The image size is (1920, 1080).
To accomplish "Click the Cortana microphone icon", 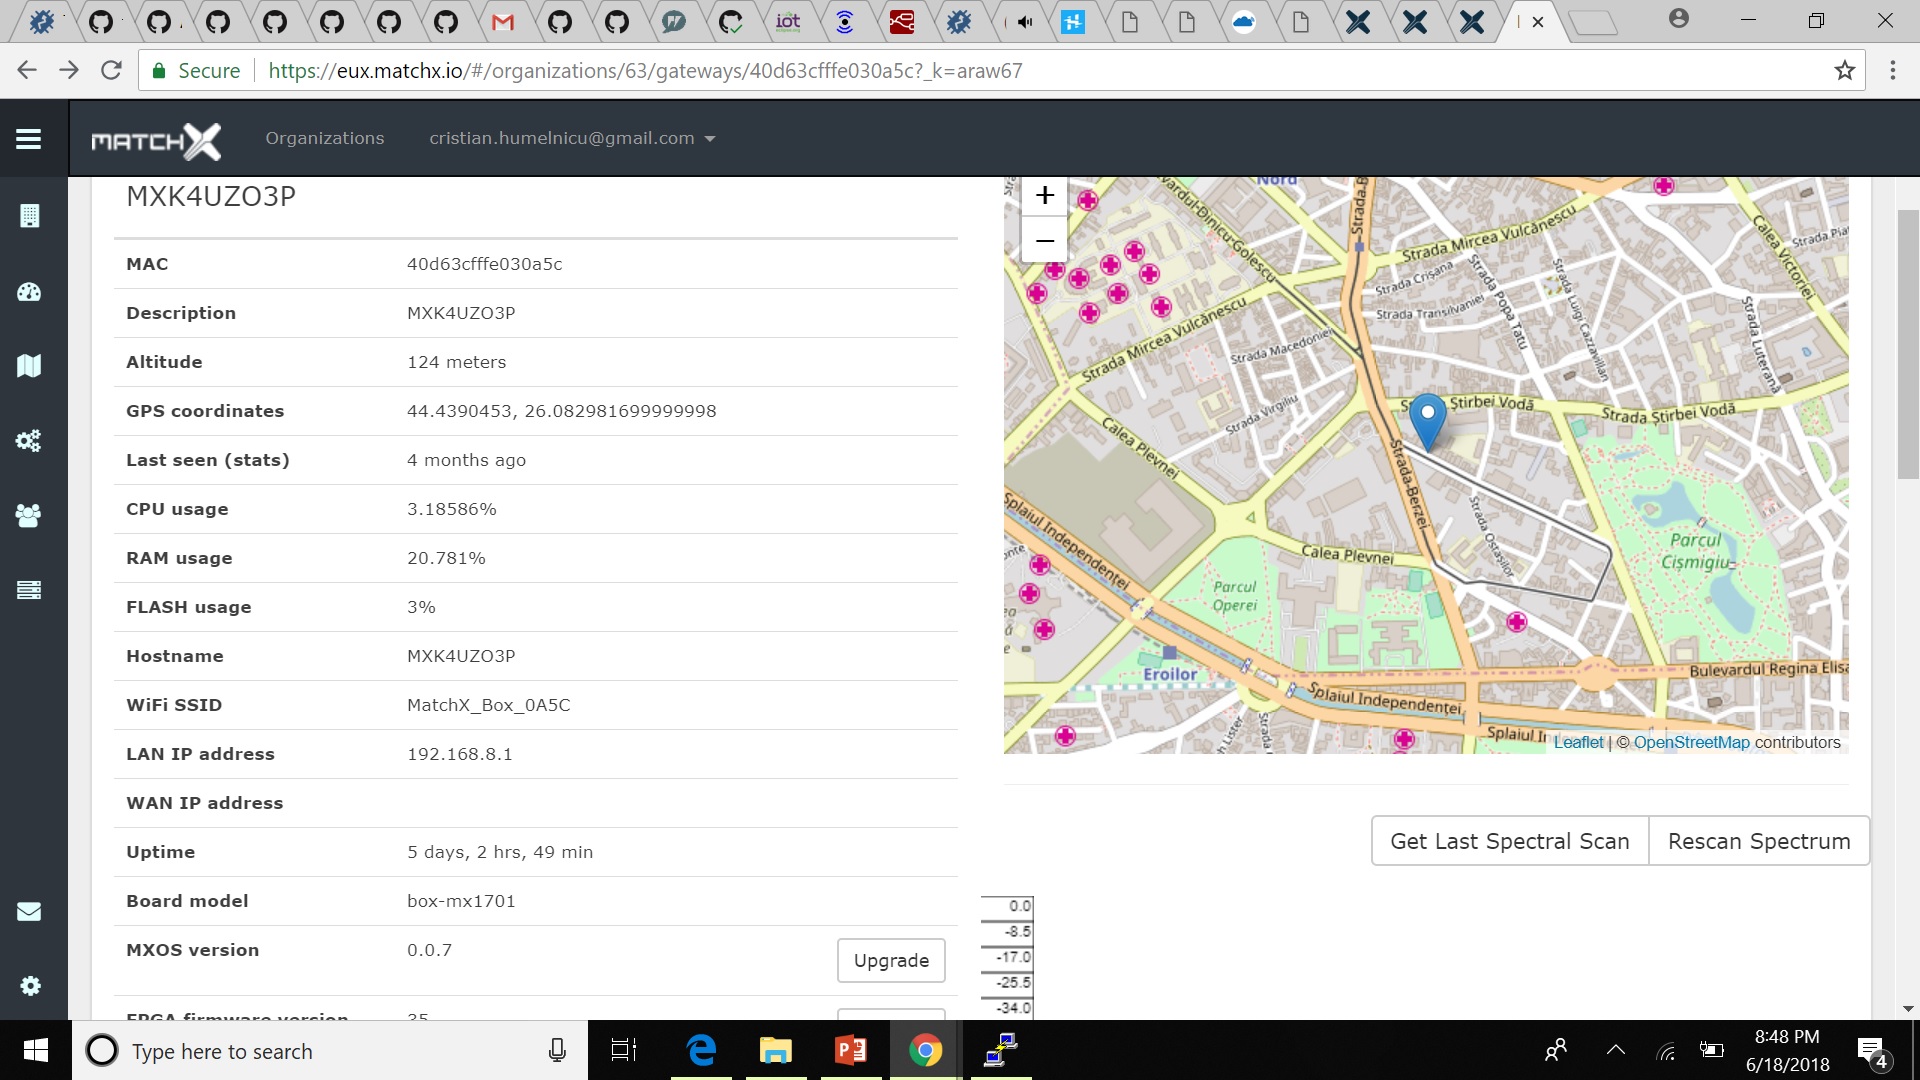I will [x=558, y=1050].
